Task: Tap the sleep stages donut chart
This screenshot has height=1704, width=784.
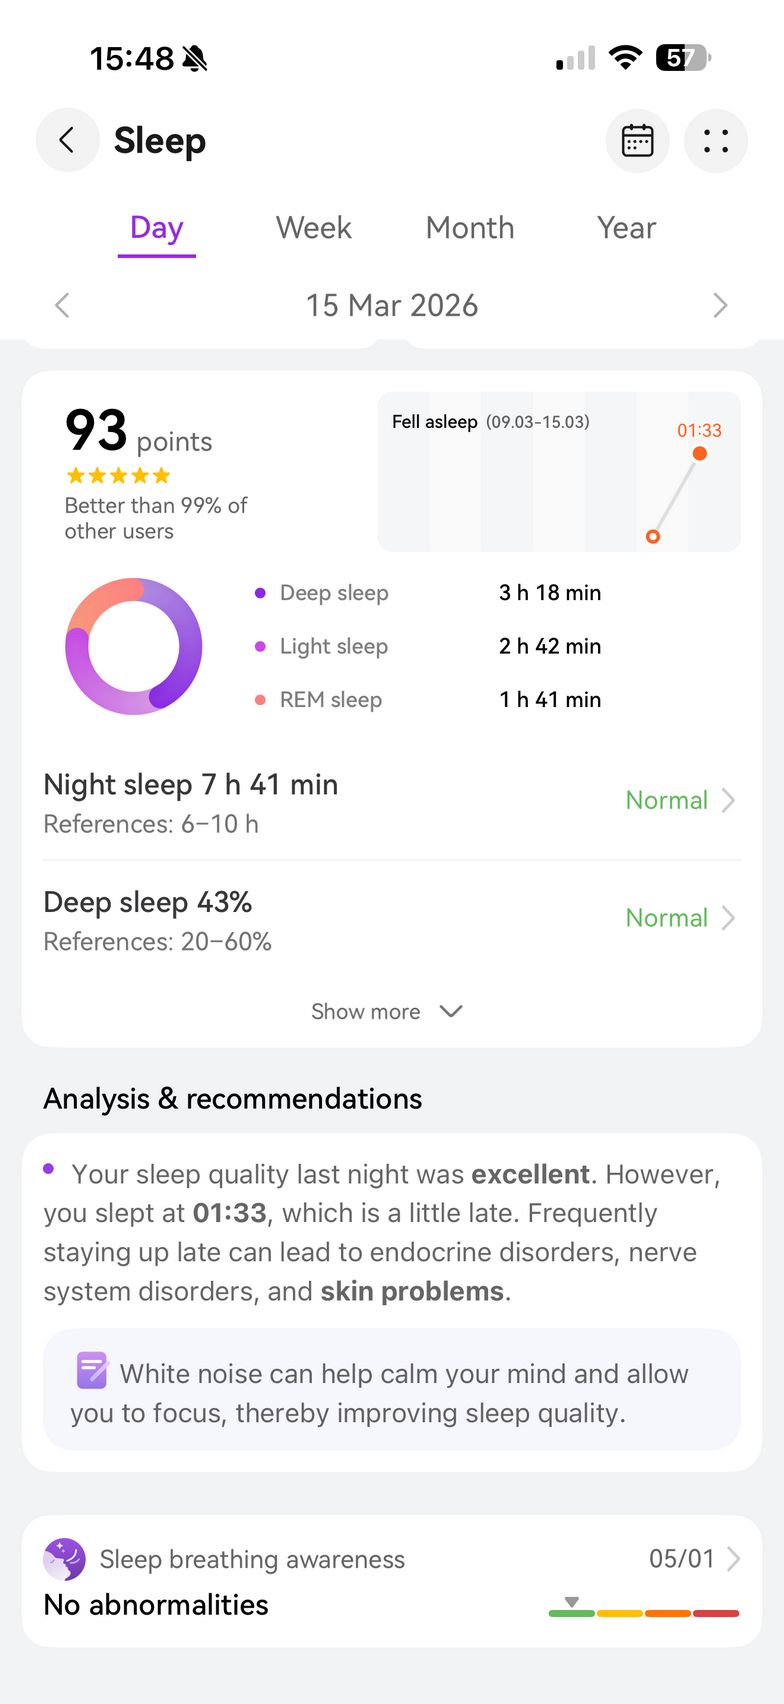Action: [134, 646]
